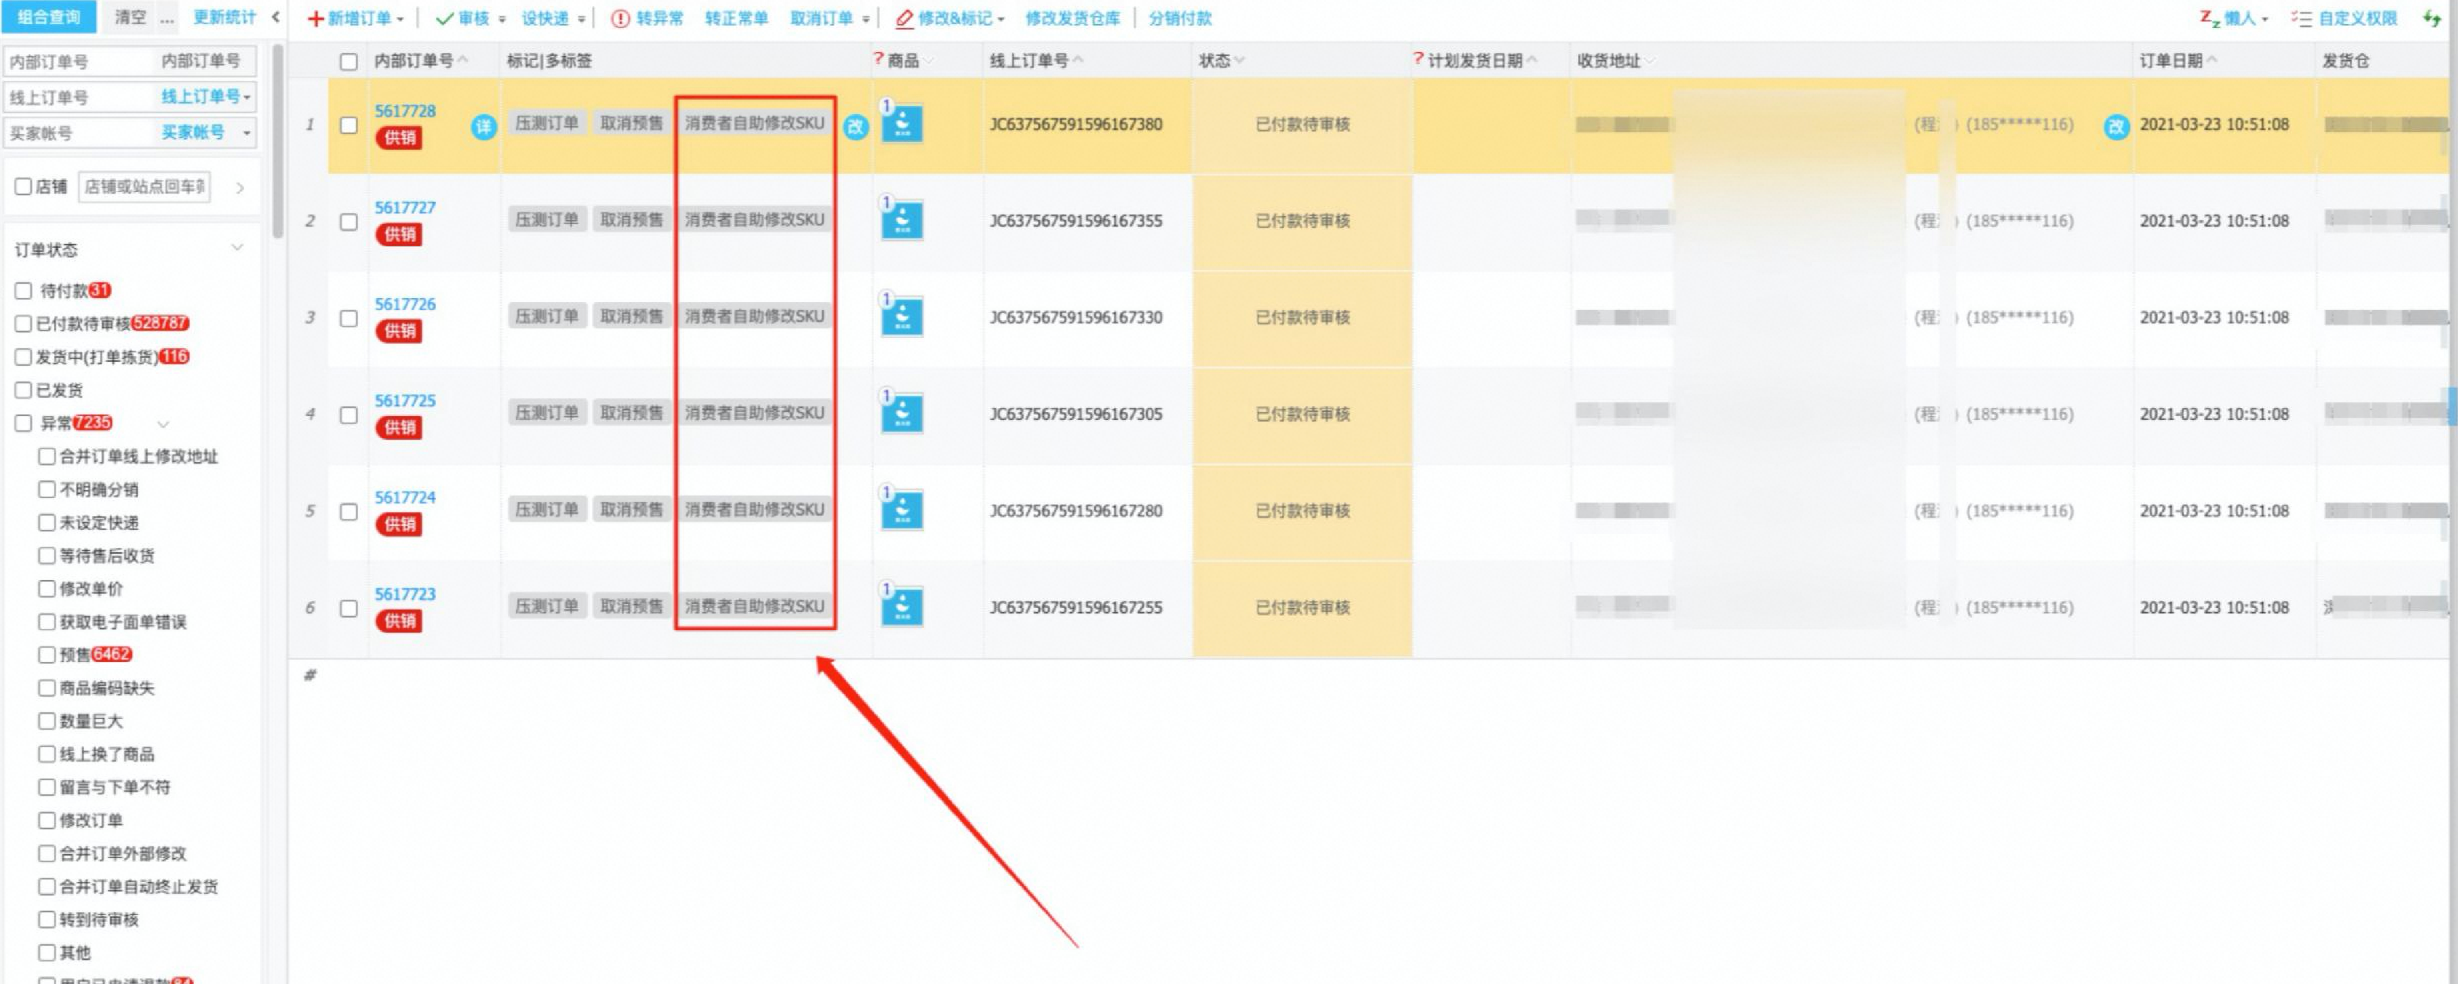Click the 详 badge beside order 5617728
The image size is (2458, 984).
[x=483, y=129]
